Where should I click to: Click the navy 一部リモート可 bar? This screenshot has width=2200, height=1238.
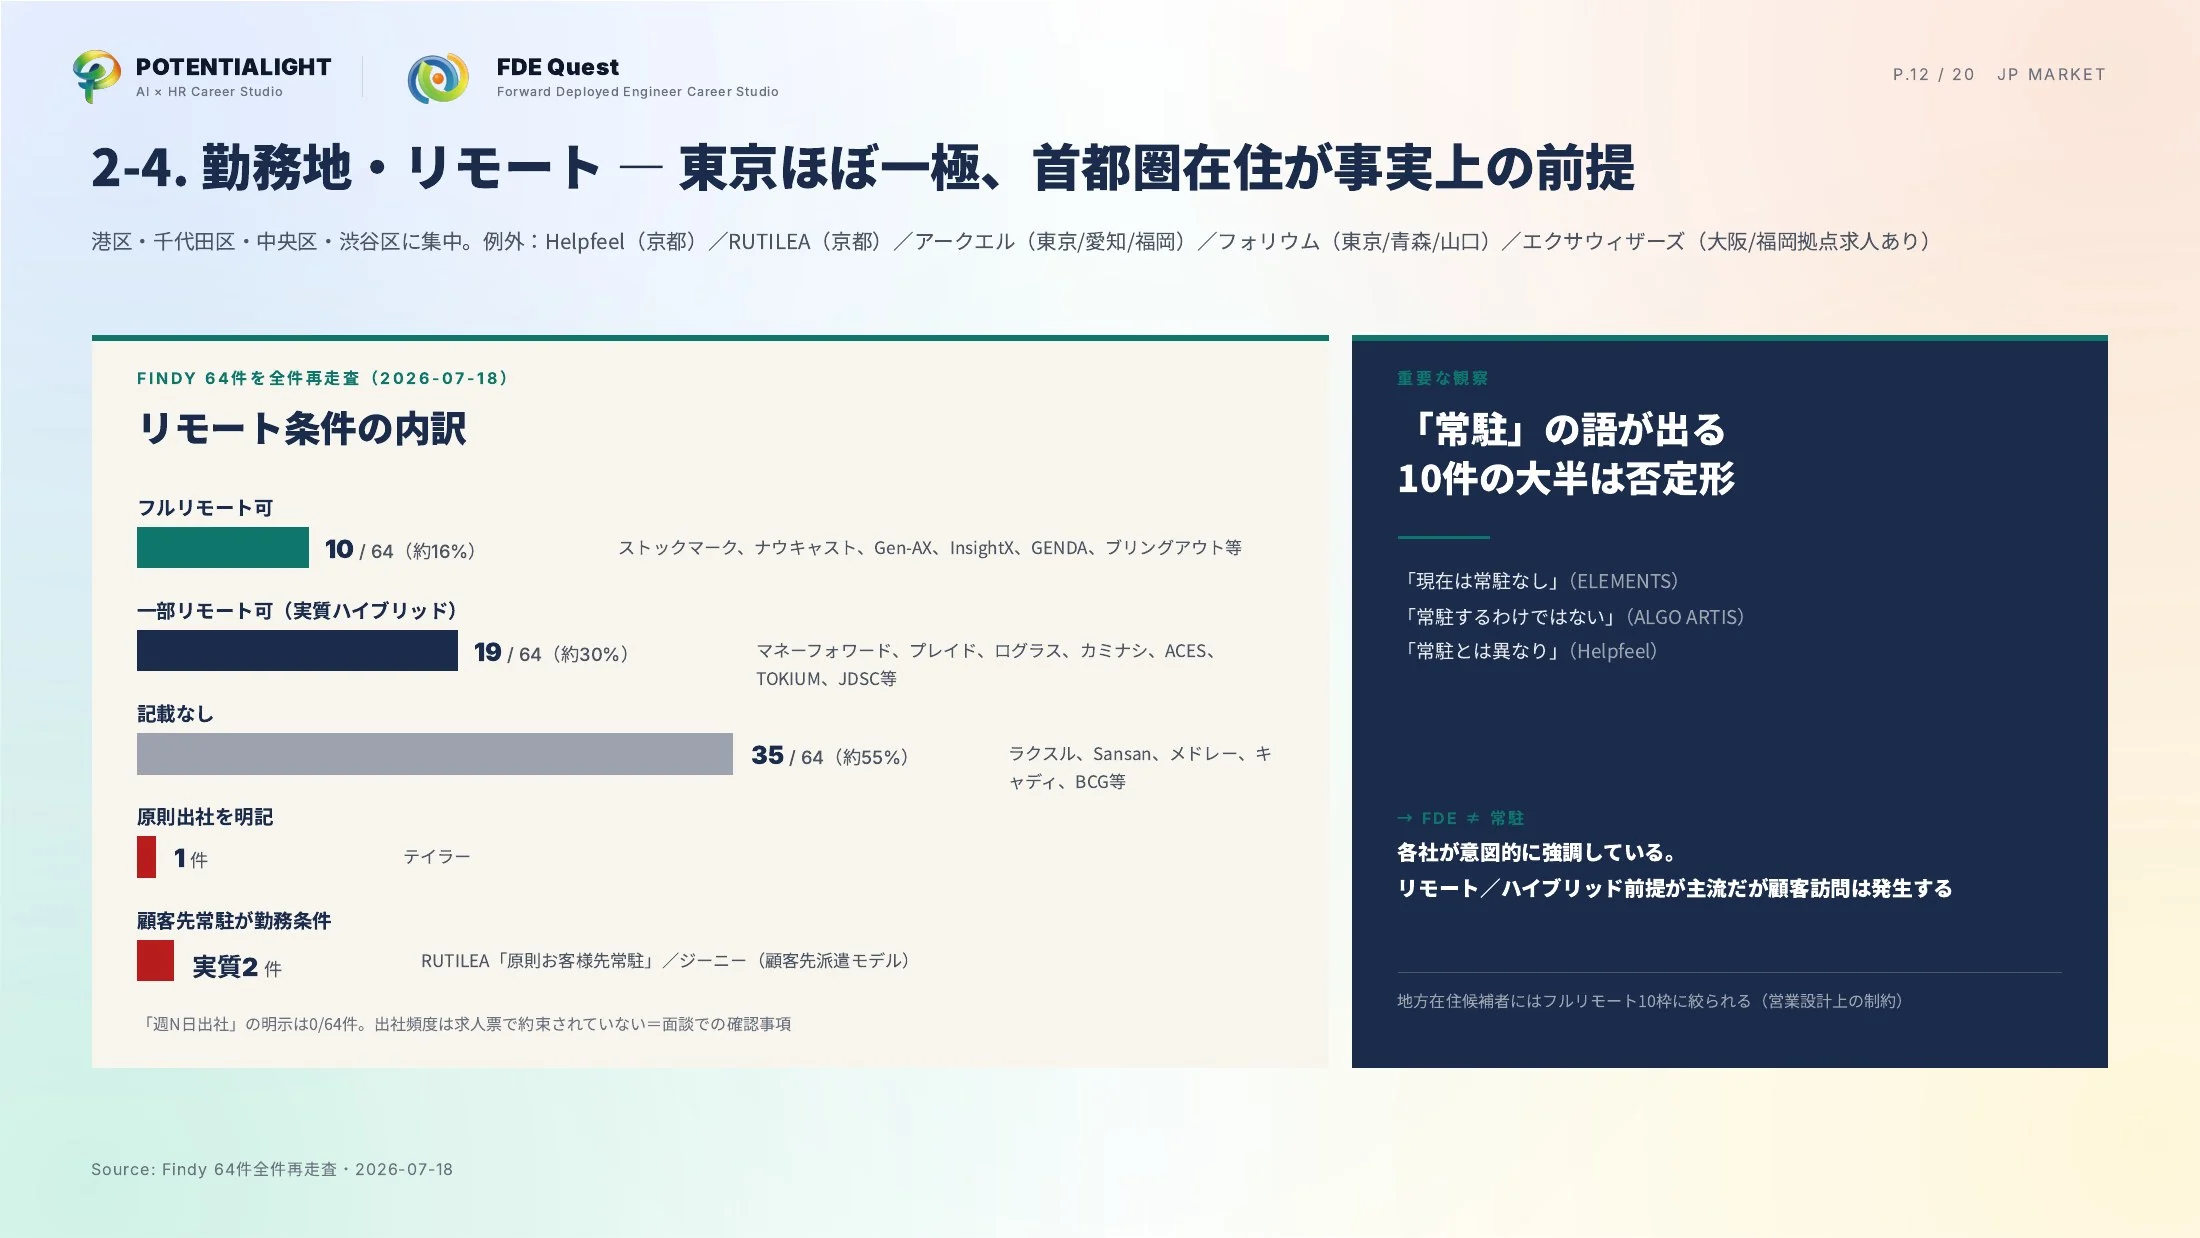[x=297, y=650]
